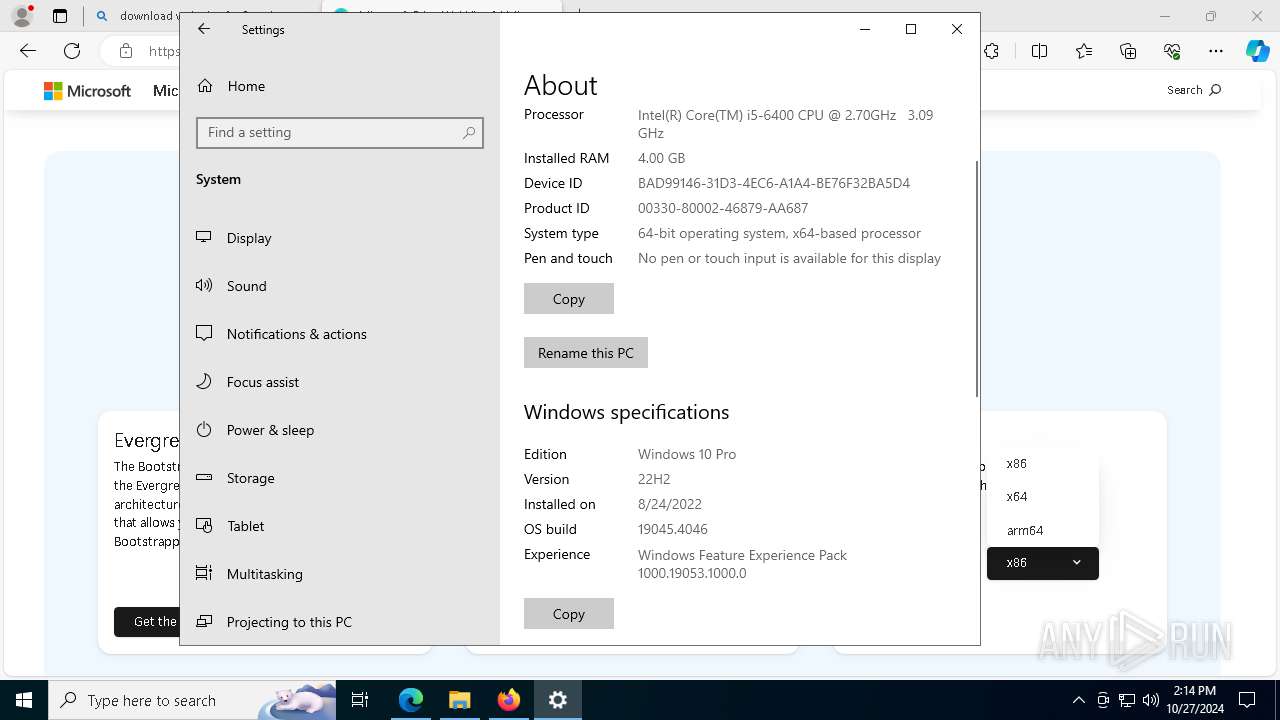The width and height of the screenshot is (1280, 720).
Task: Click the search magnifier in Find a setting
Action: 469,132
